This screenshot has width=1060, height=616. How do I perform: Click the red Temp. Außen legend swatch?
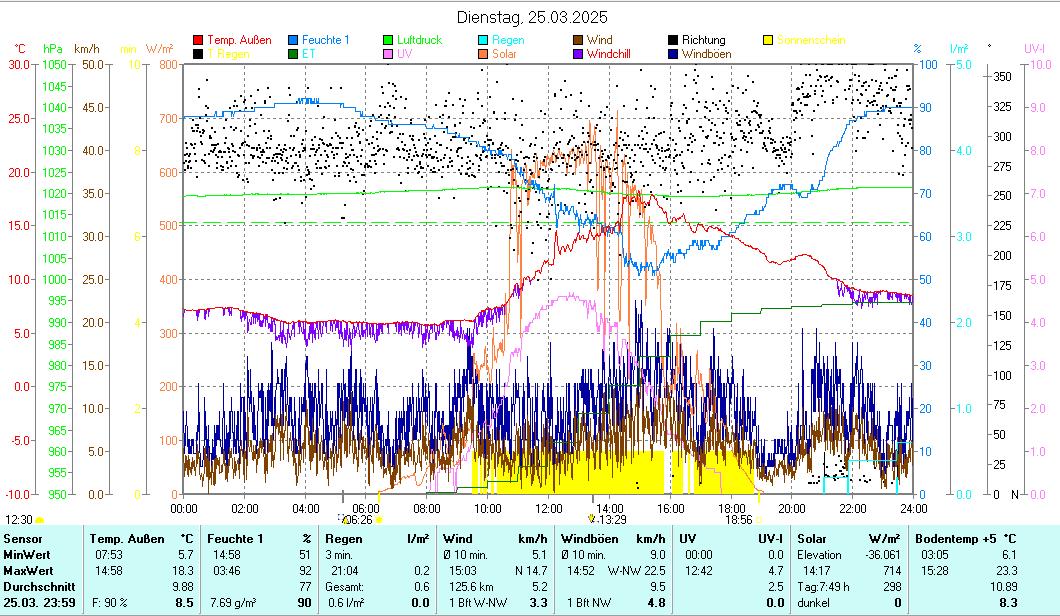[x=198, y=40]
